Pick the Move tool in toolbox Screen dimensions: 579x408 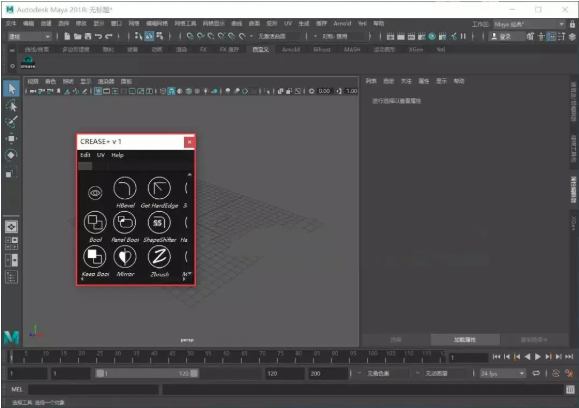(x=11, y=138)
